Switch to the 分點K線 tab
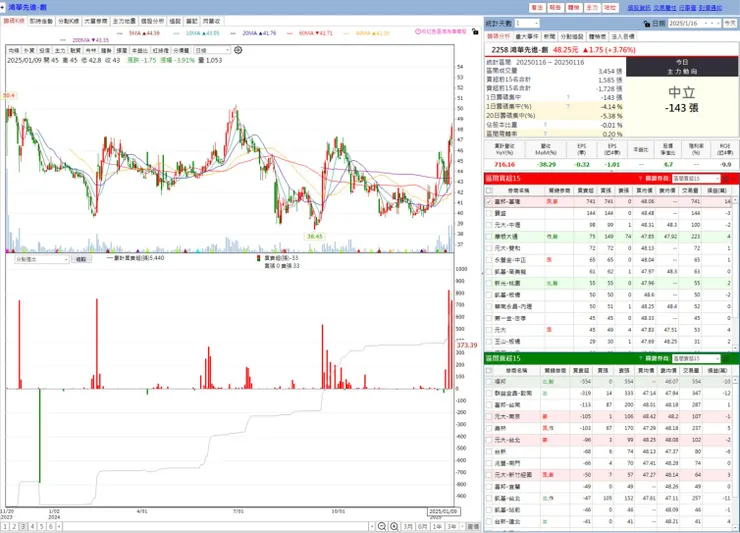Screen dimensions: 740x533 click(68, 21)
